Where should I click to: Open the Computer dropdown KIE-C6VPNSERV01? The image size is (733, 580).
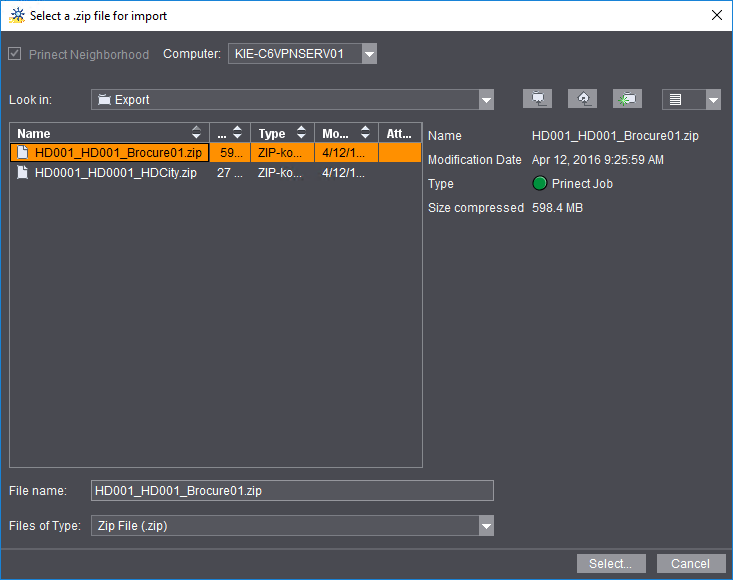302,54
